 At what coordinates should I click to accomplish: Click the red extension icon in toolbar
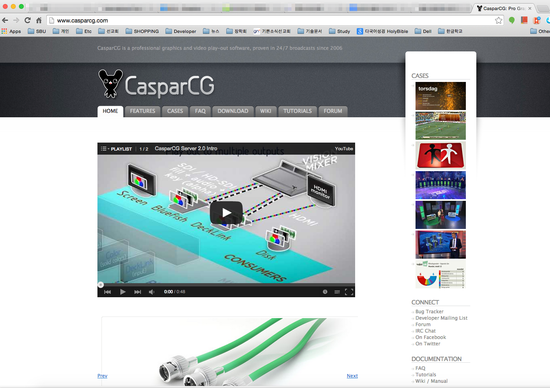(x=524, y=20)
